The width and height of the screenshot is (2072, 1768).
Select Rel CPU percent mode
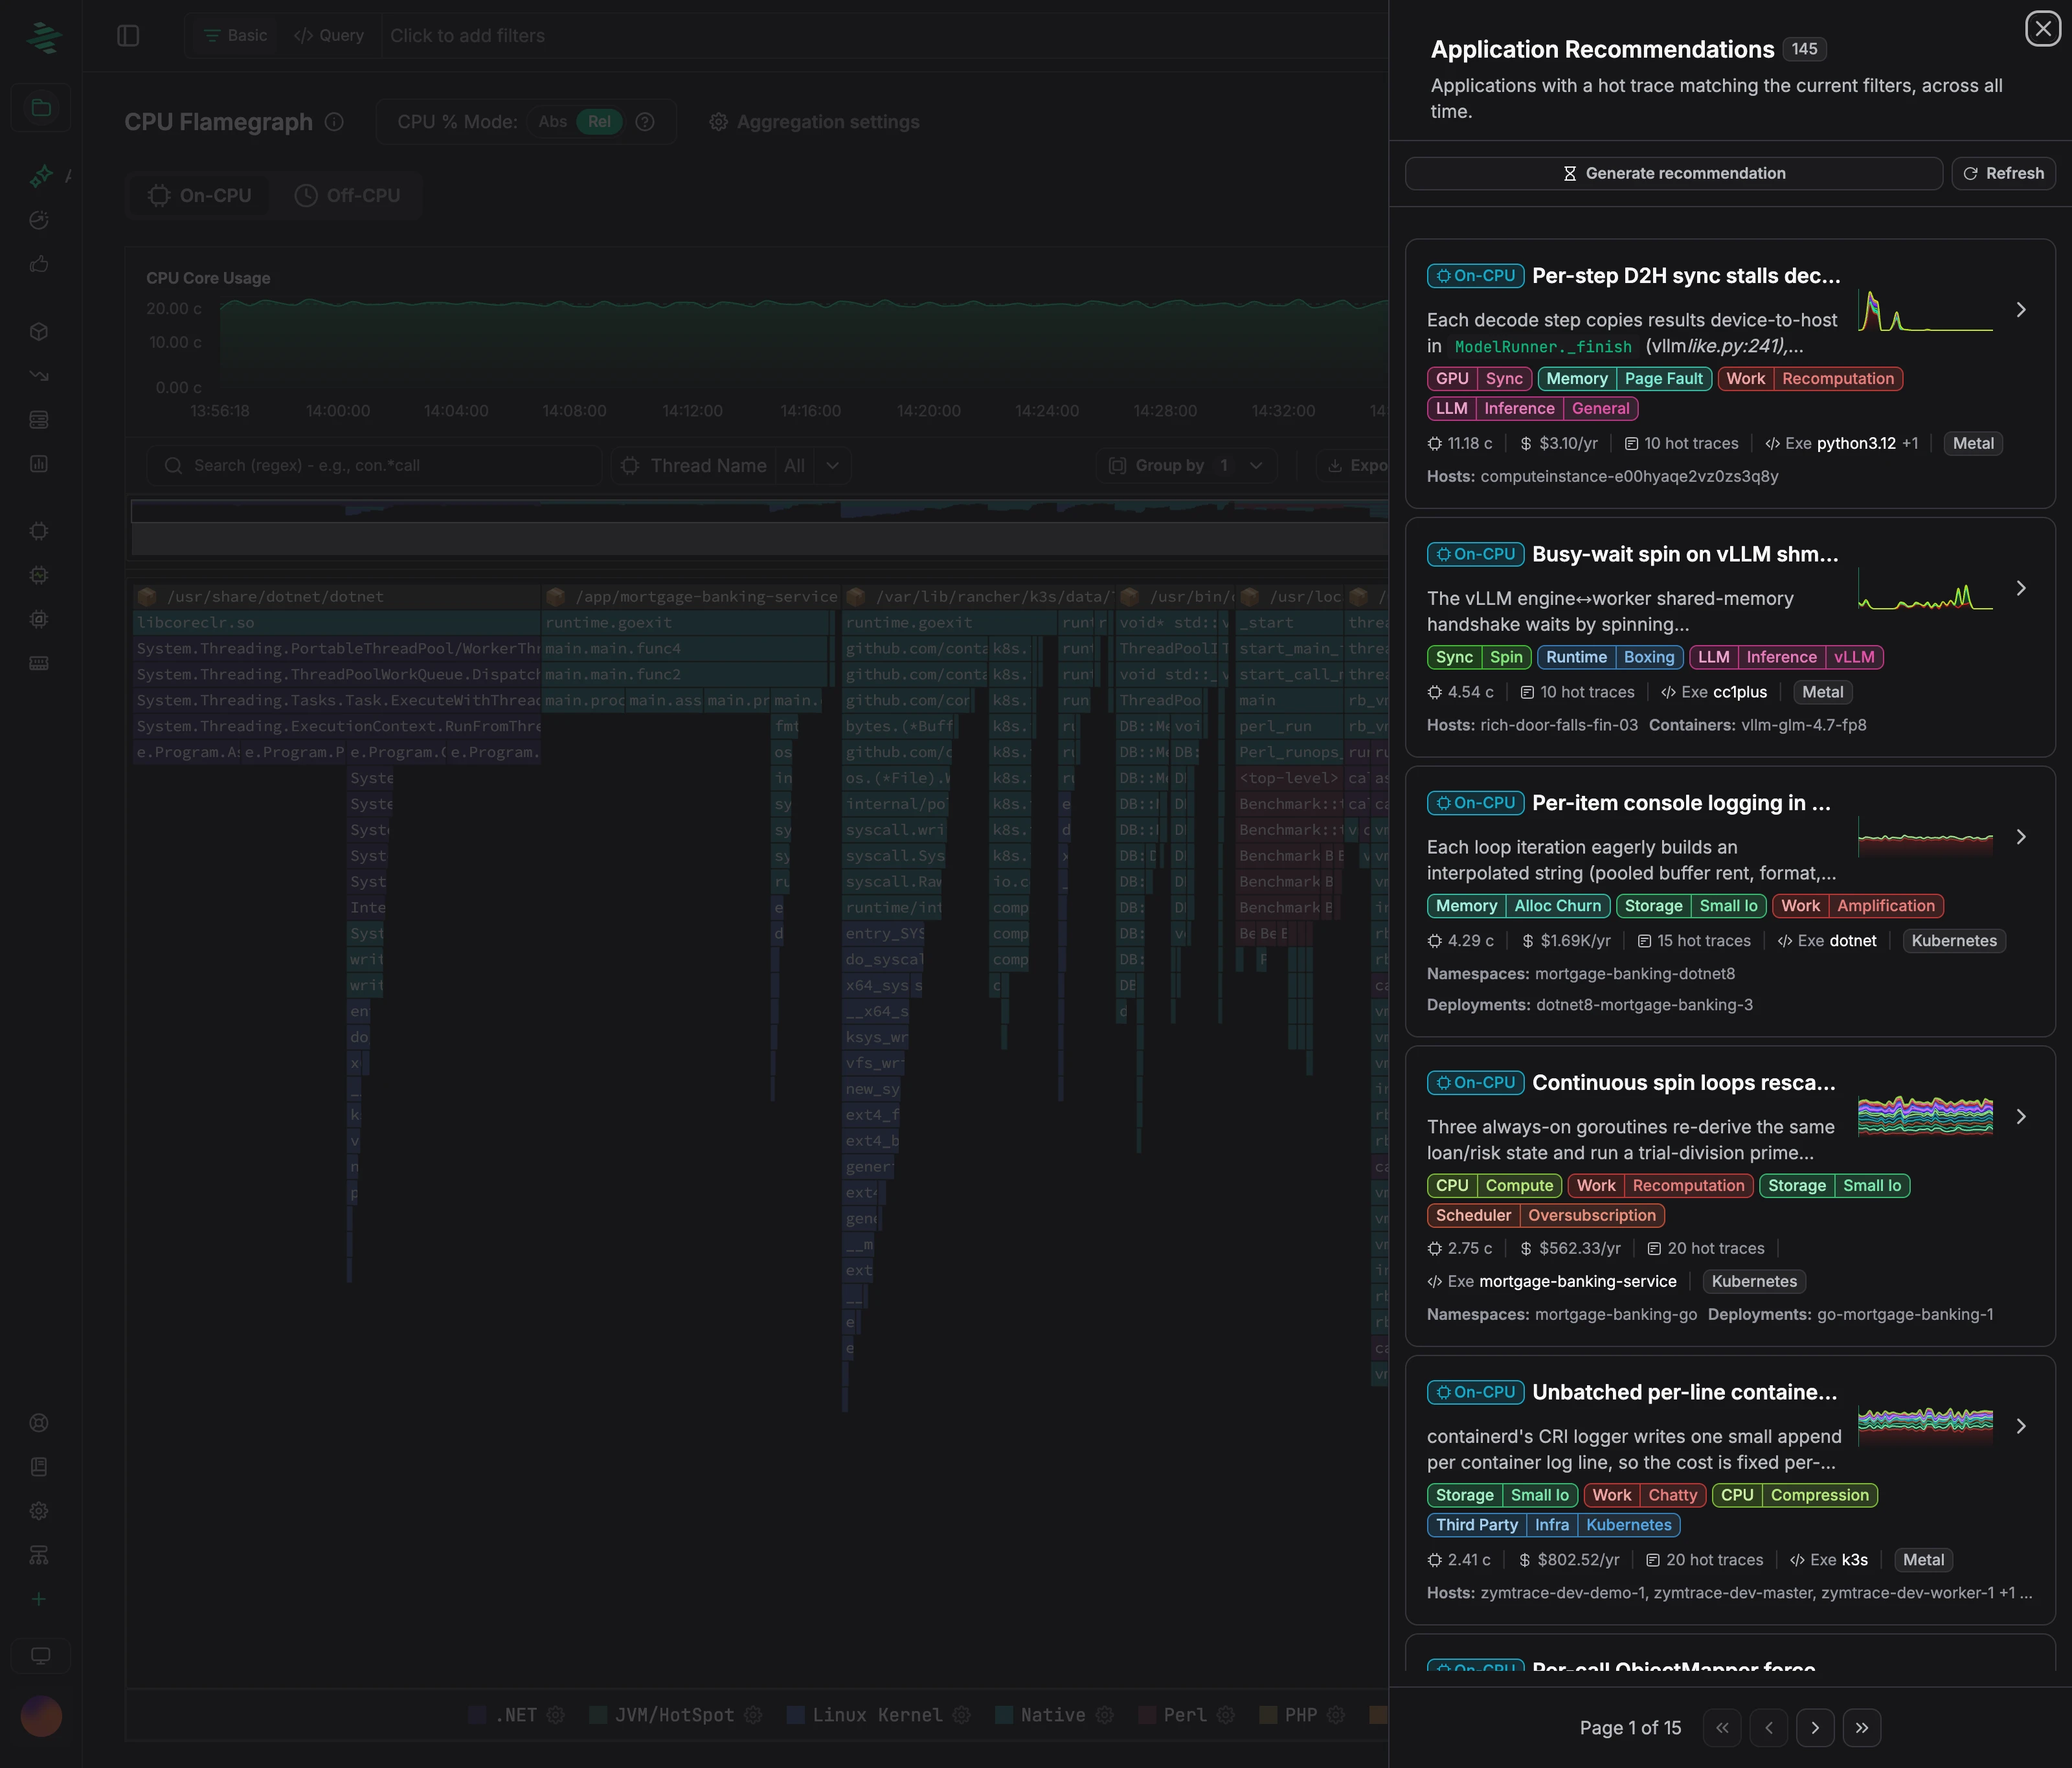(599, 122)
